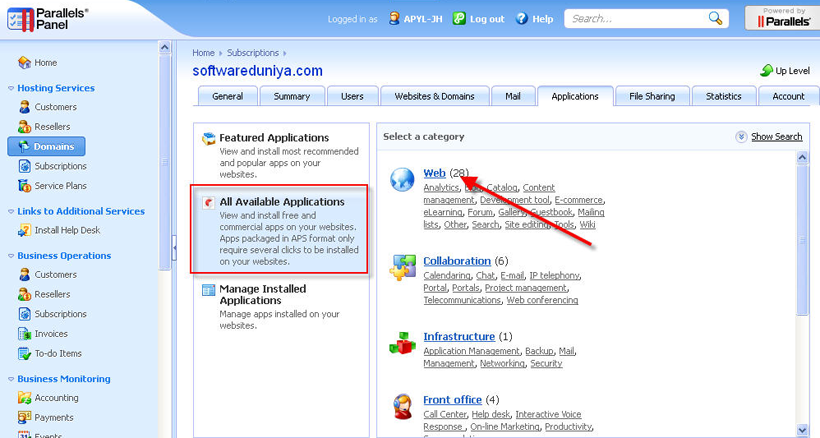Click the Invoices icon

24,334
